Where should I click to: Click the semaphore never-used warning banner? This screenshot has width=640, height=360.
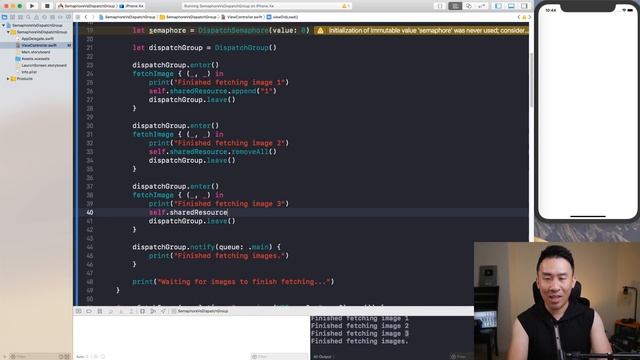coord(421,31)
